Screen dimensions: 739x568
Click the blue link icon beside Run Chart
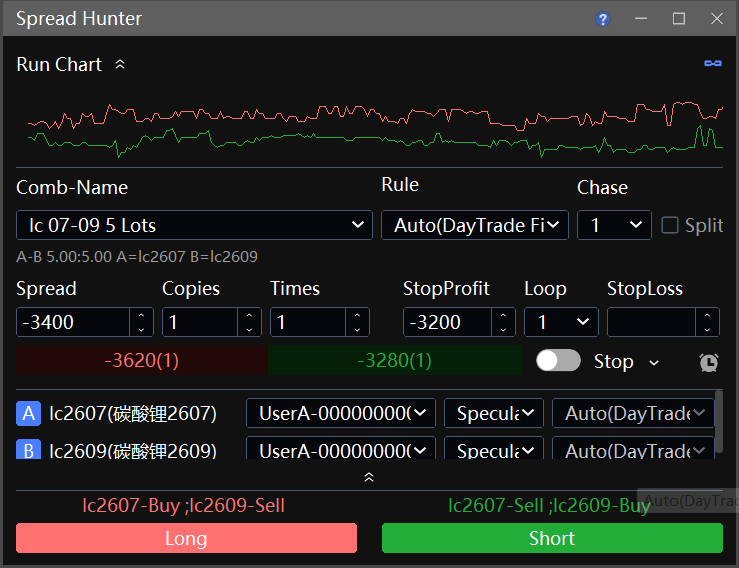pyautogui.click(x=713, y=63)
